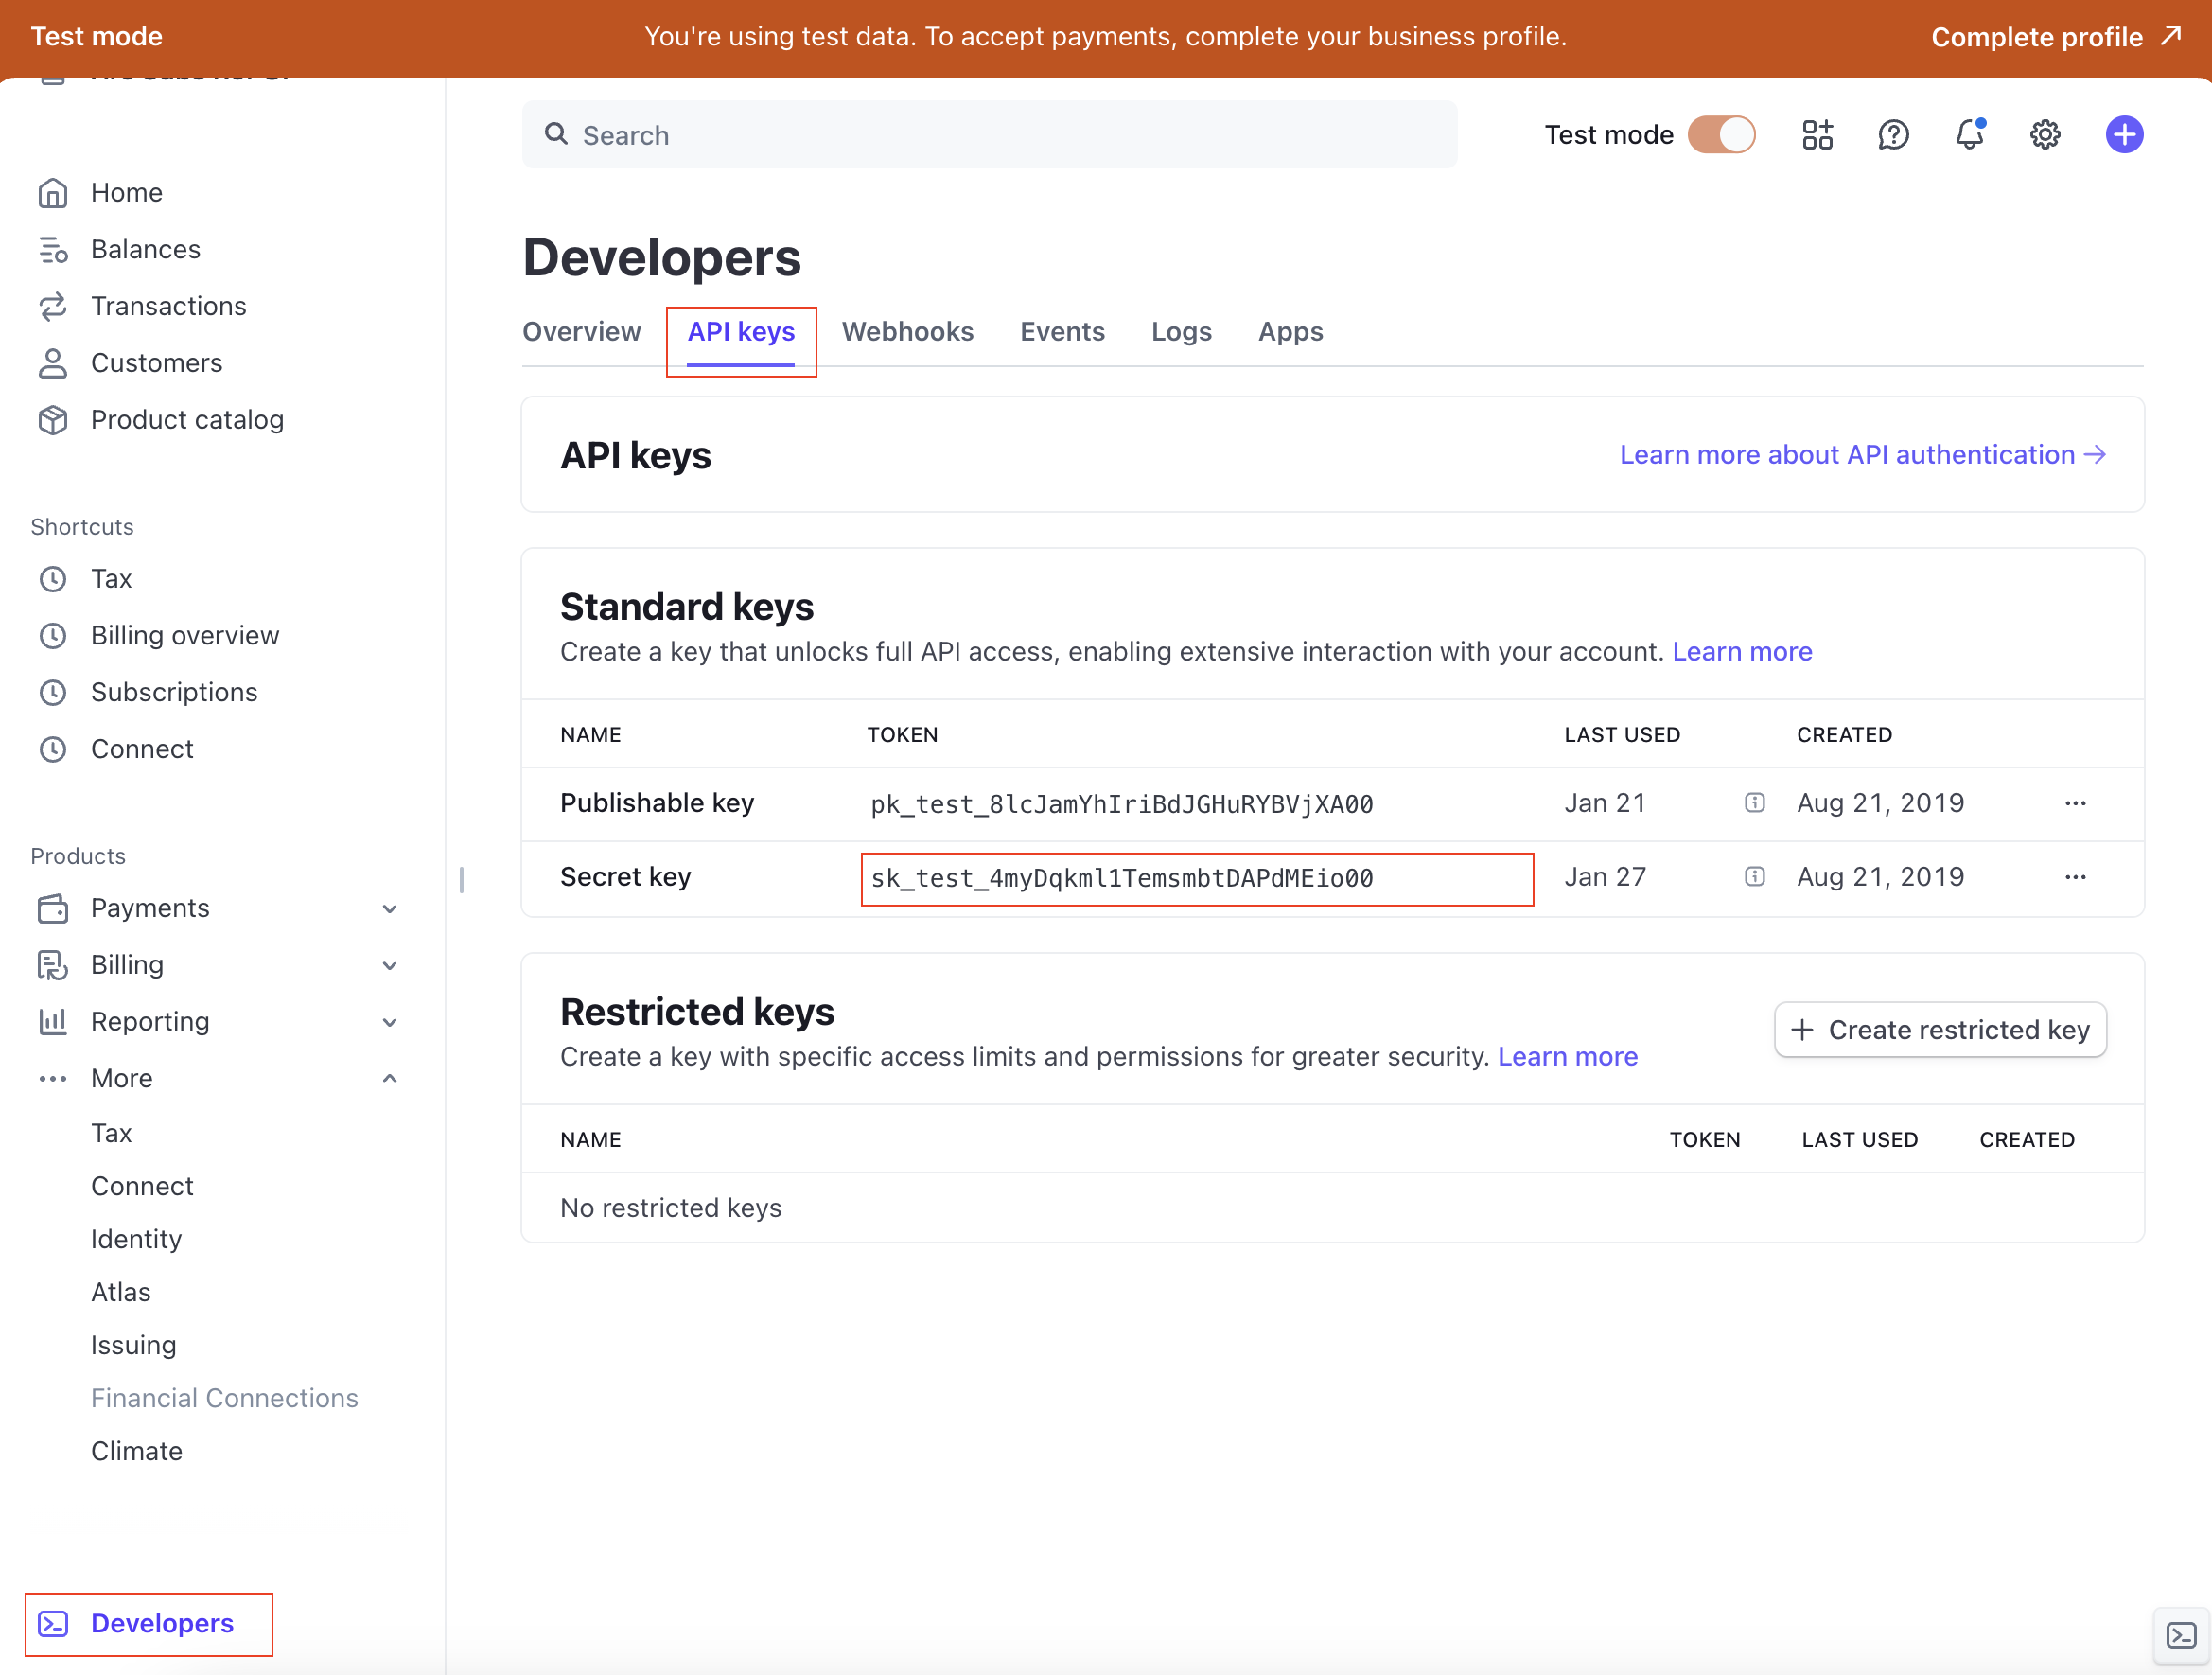Click the Jan 21 last used date
Screen dimensions: 2212x1675
pos(1605,803)
